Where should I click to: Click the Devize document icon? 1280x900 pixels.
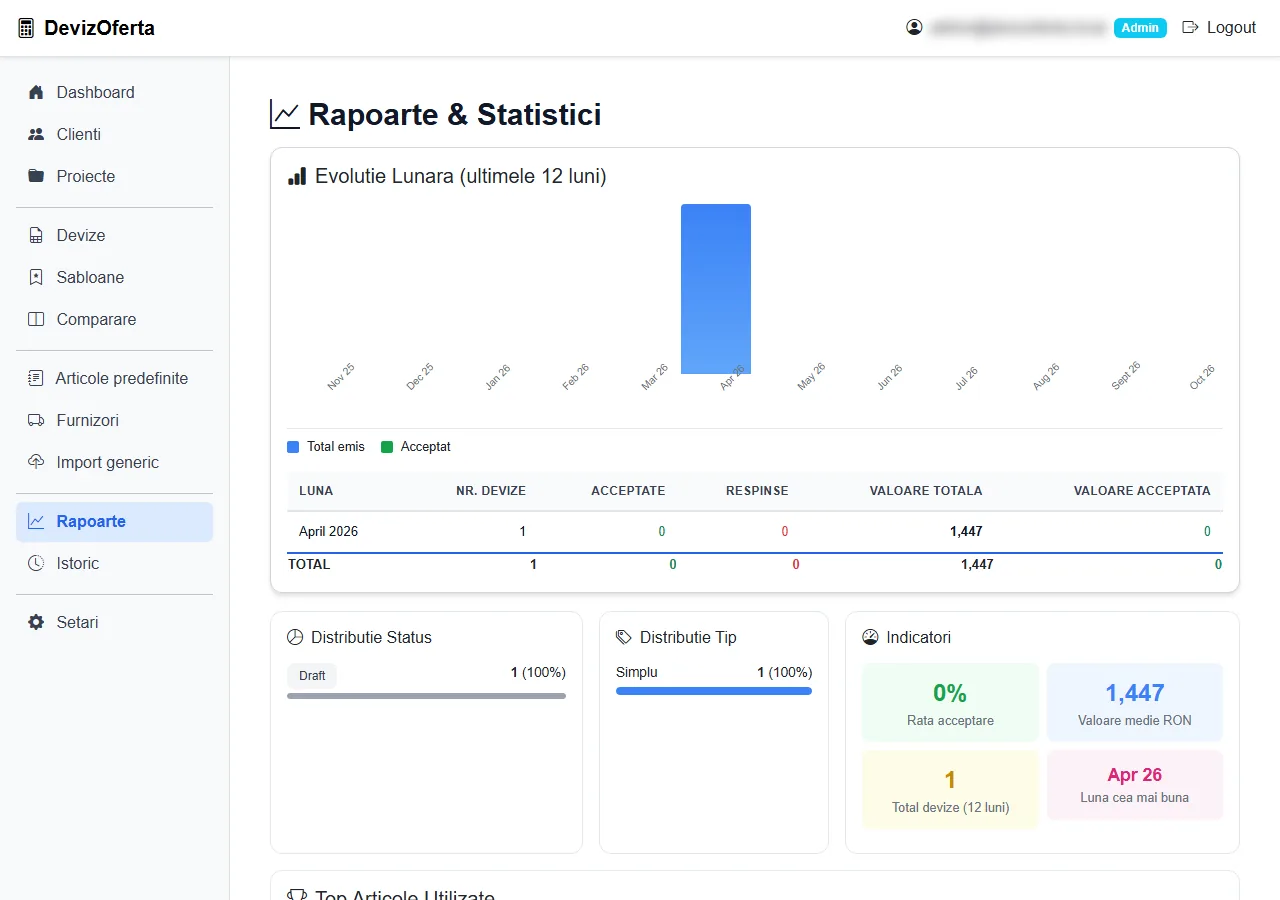[x=36, y=235]
